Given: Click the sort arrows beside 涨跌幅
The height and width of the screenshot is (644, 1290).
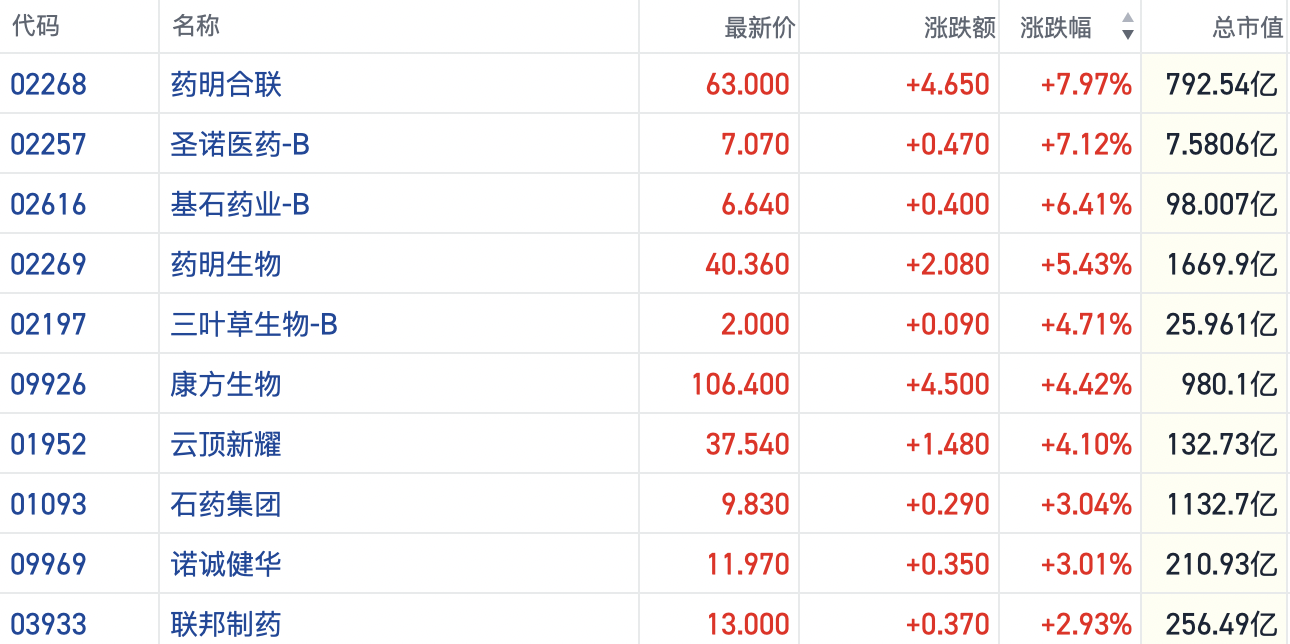Looking at the screenshot, I should [1128, 27].
